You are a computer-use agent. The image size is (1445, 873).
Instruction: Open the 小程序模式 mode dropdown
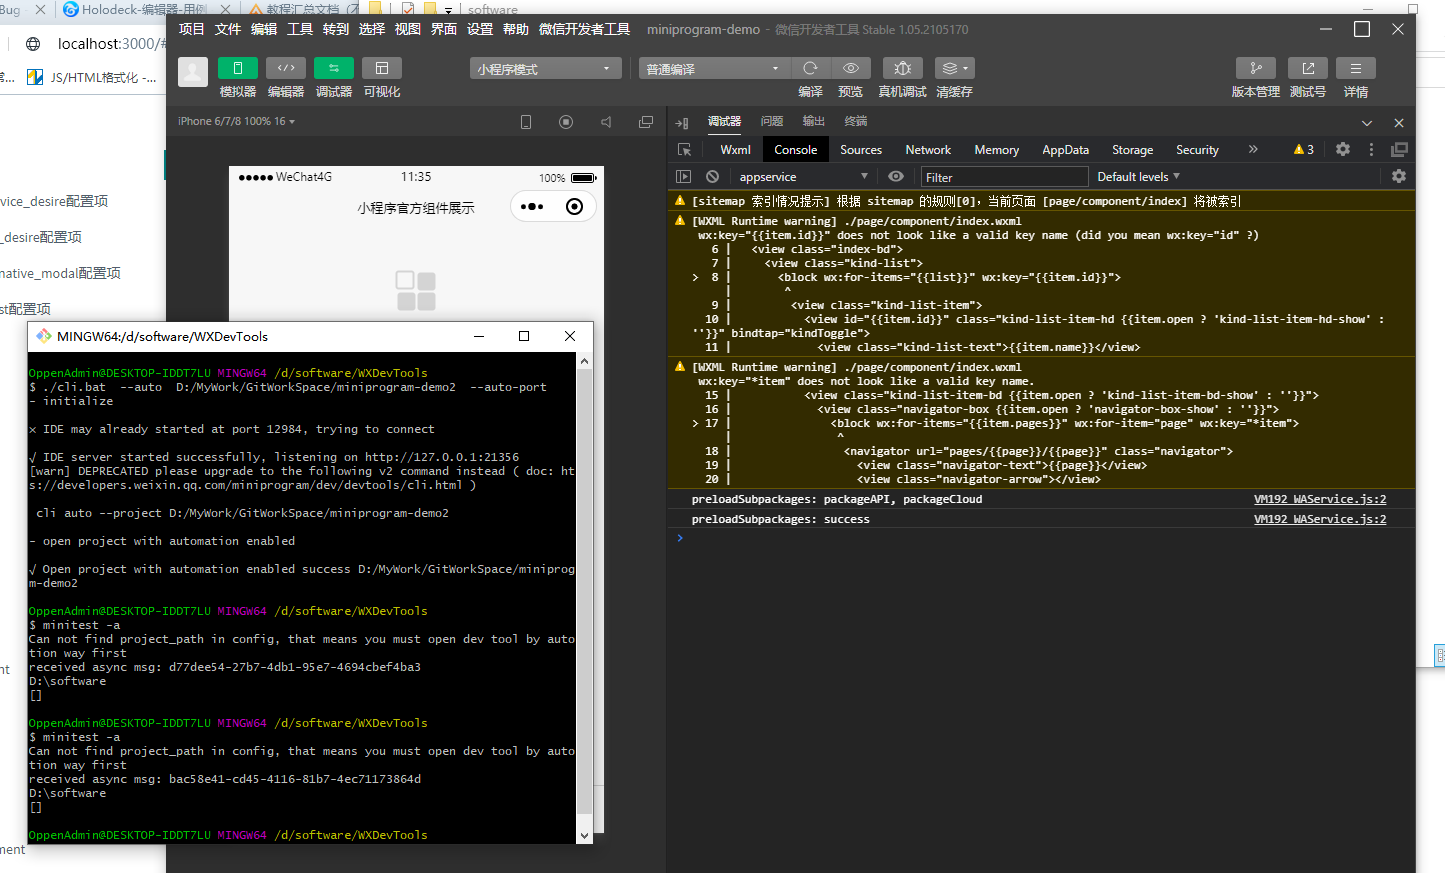tap(546, 69)
